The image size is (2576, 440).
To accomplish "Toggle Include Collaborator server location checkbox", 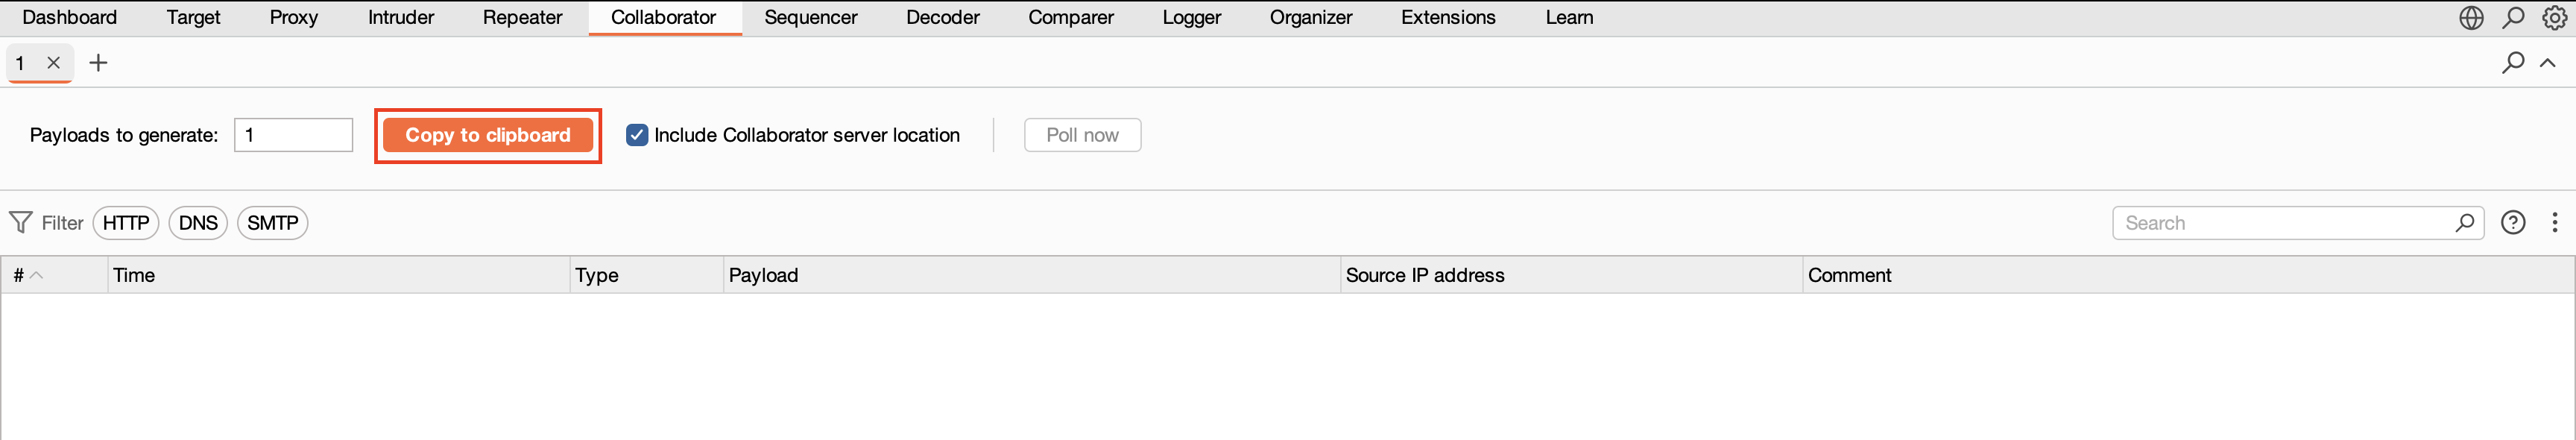I will 637,135.
